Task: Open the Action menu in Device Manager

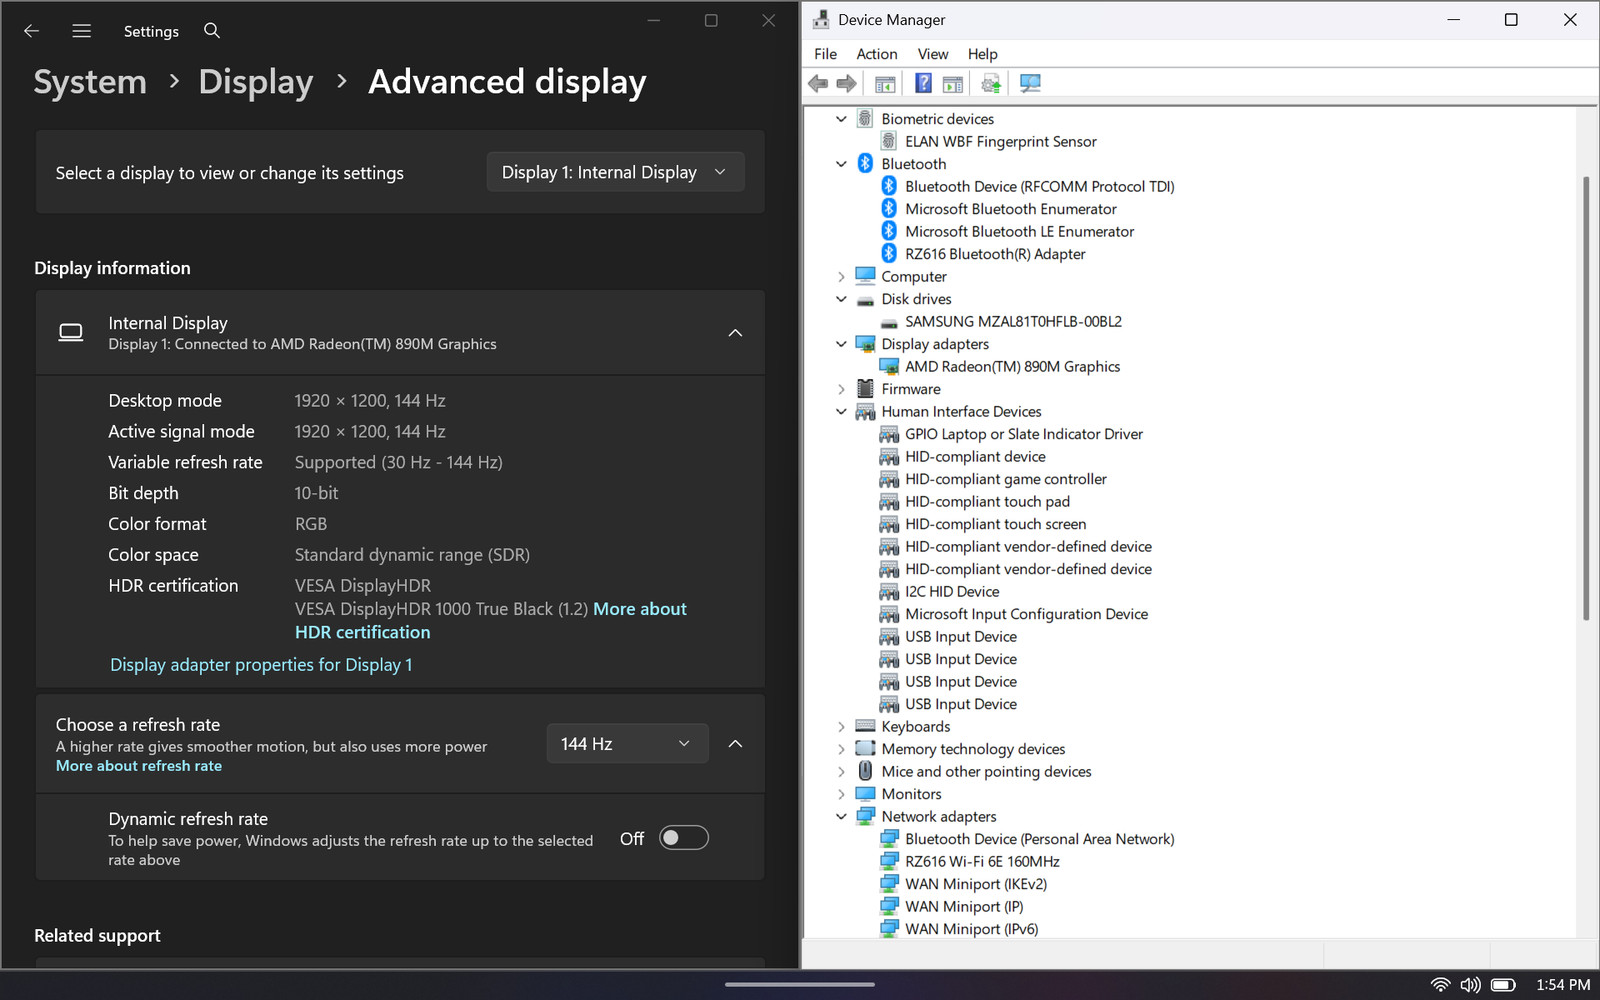Action: (877, 54)
